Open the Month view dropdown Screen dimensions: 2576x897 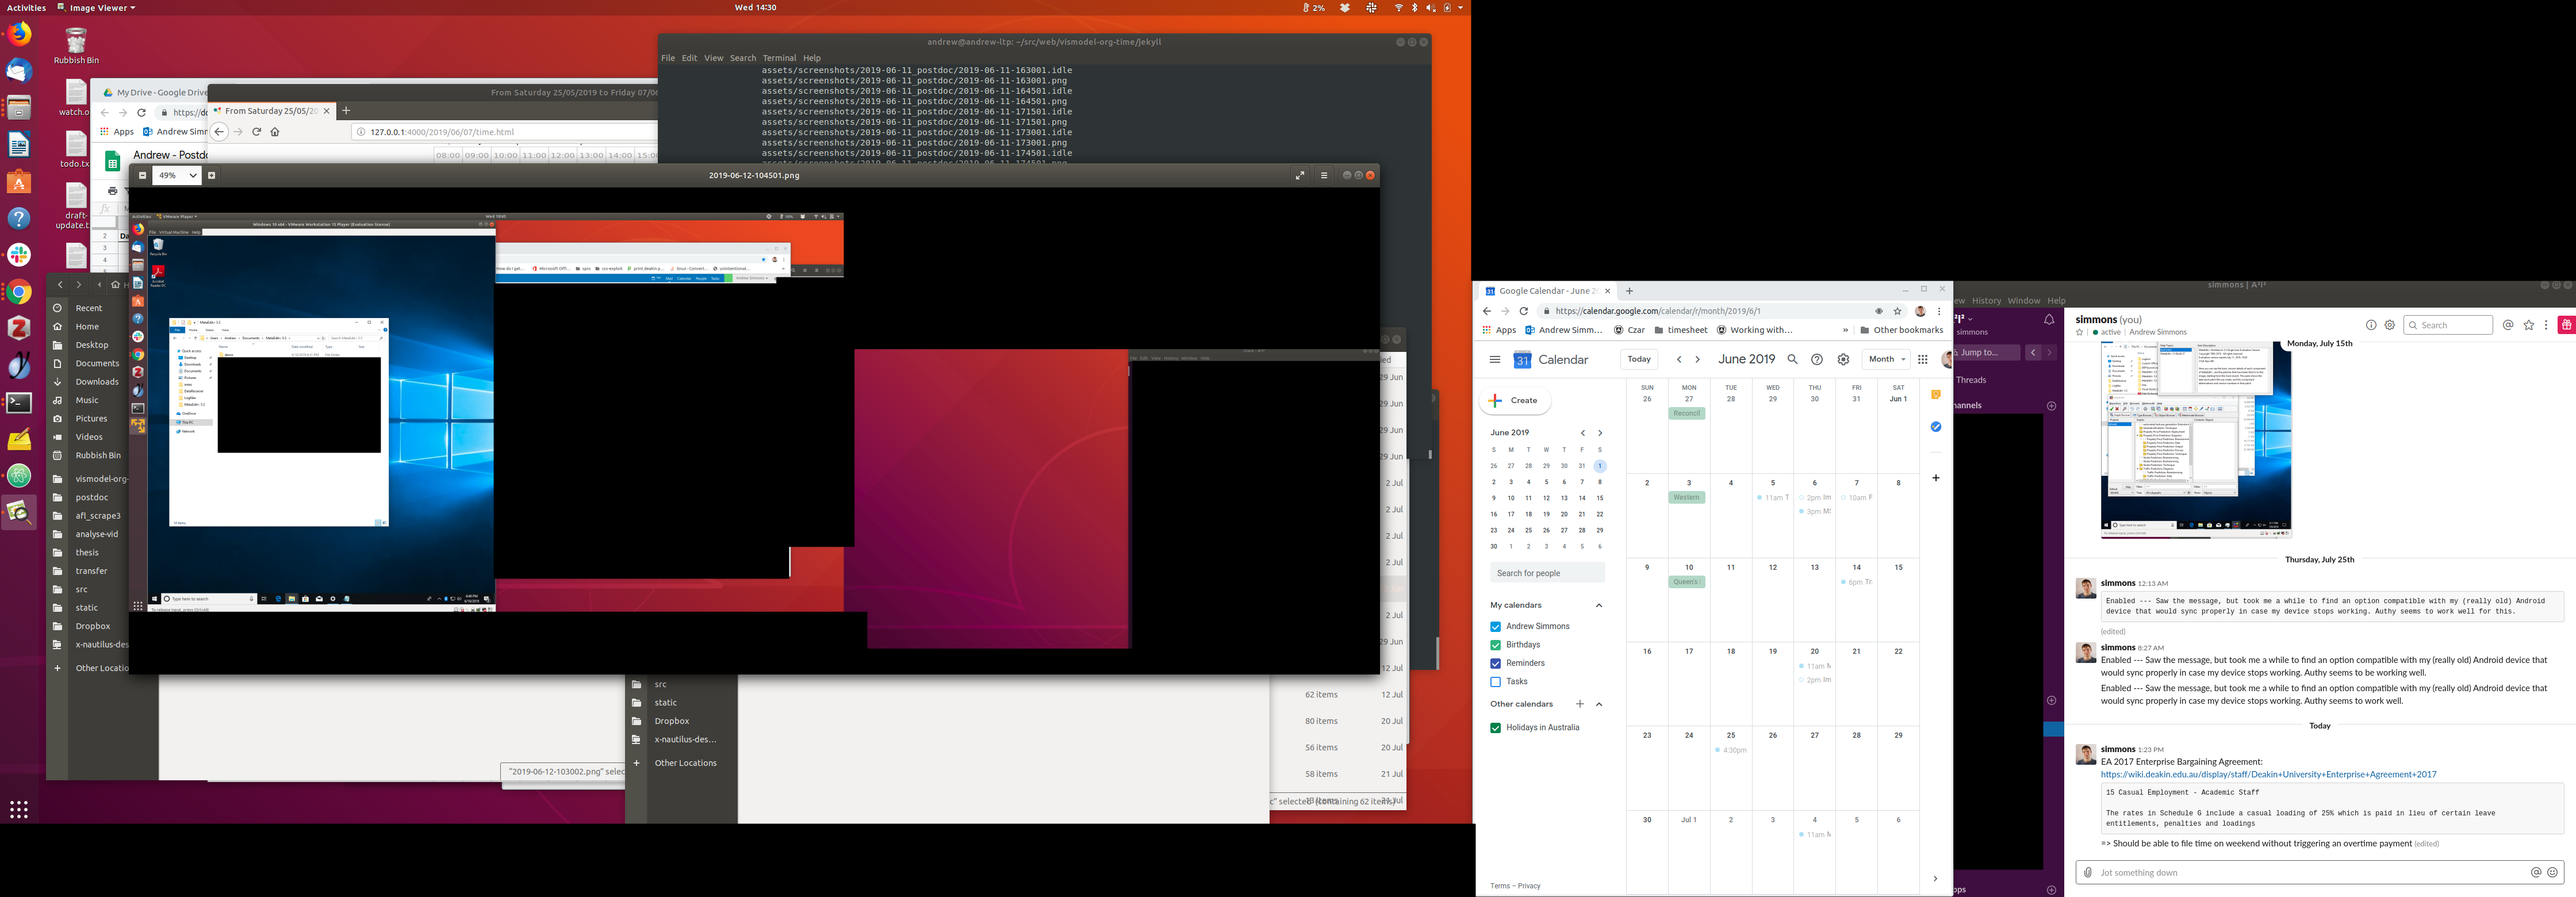pyautogui.click(x=1886, y=360)
